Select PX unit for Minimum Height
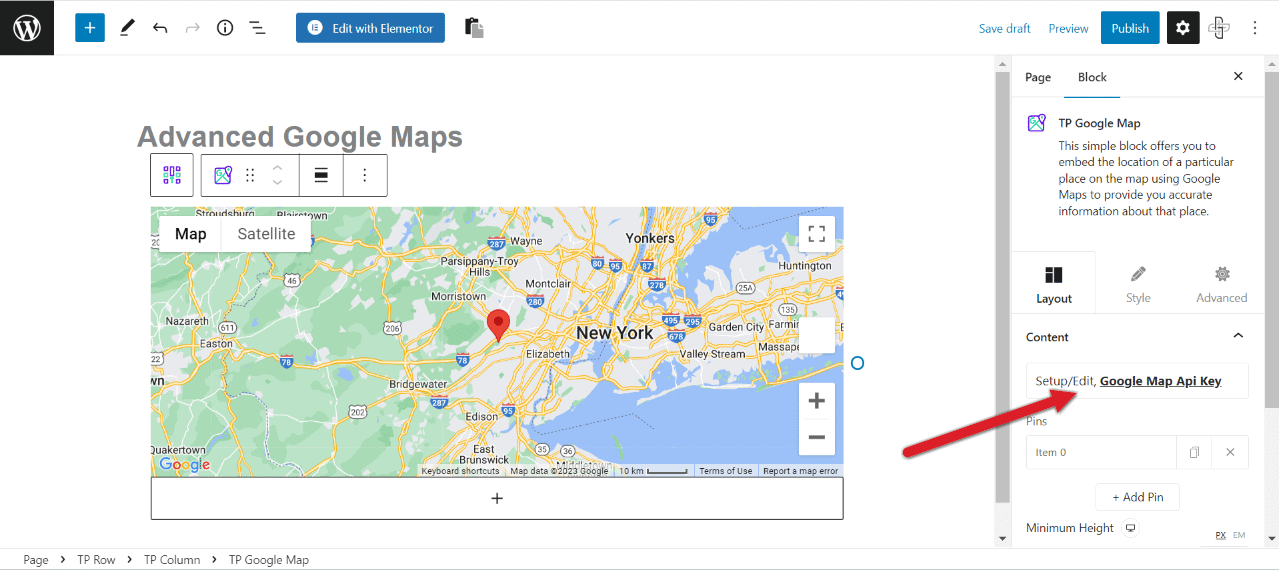Image resolution: width=1279 pixels, height=570 pixels. point(1220,535)
